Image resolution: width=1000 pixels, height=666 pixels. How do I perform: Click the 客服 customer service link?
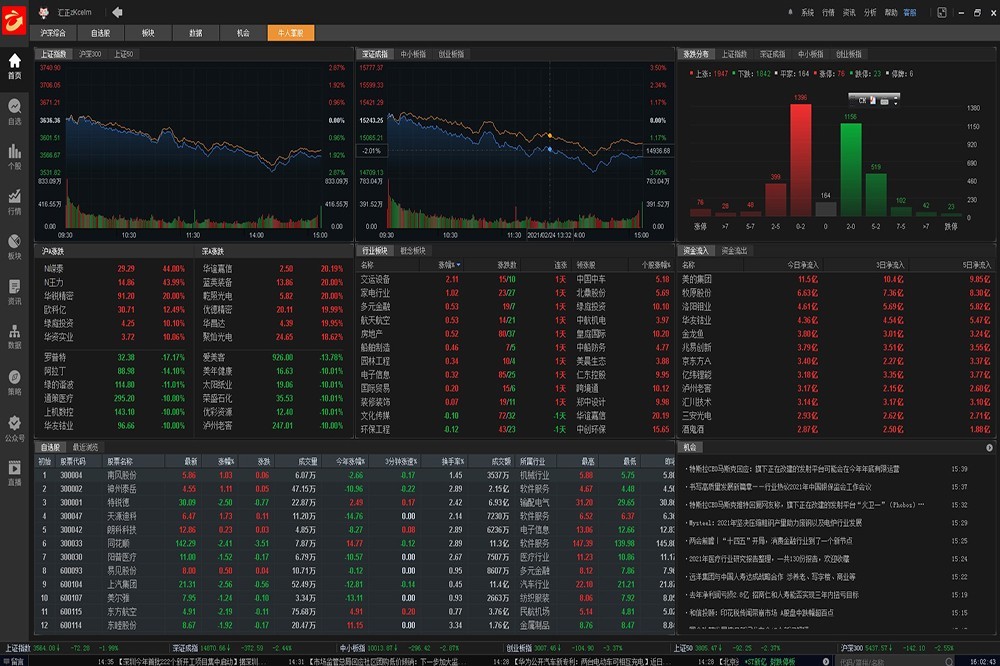coord(909,13)
